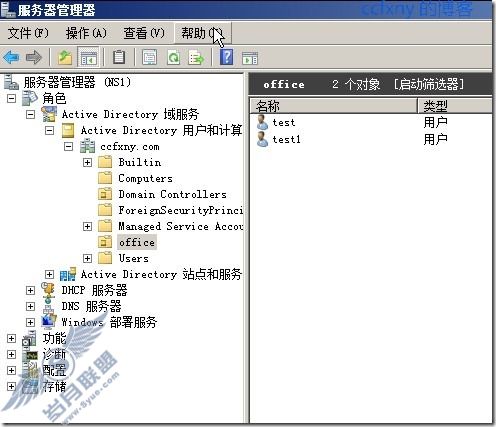
Task: Click the test user icon
Action: tap(262, 122)
